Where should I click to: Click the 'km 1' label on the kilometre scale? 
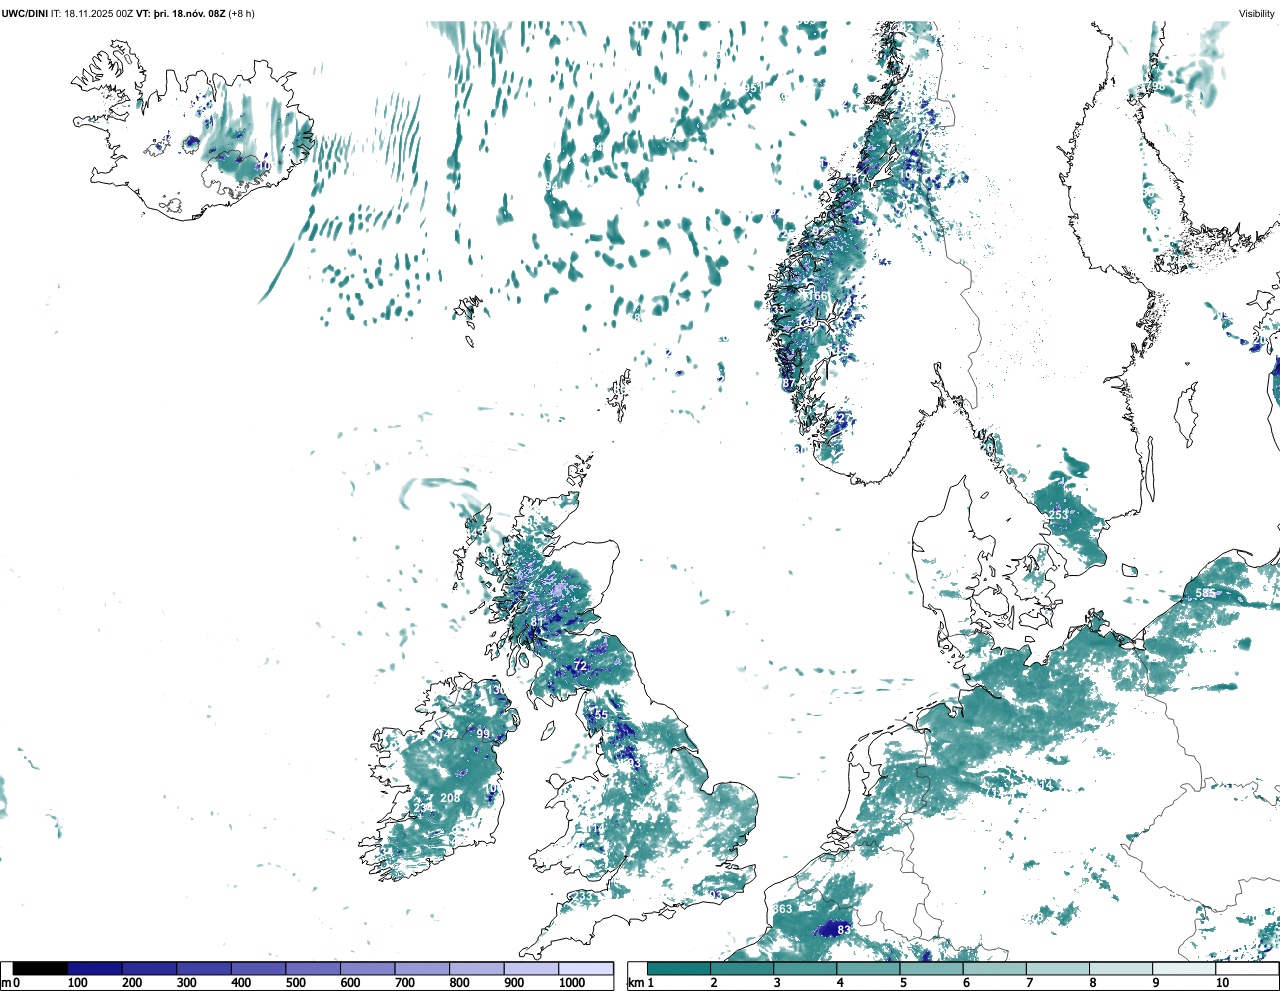(x=641, y=983)
